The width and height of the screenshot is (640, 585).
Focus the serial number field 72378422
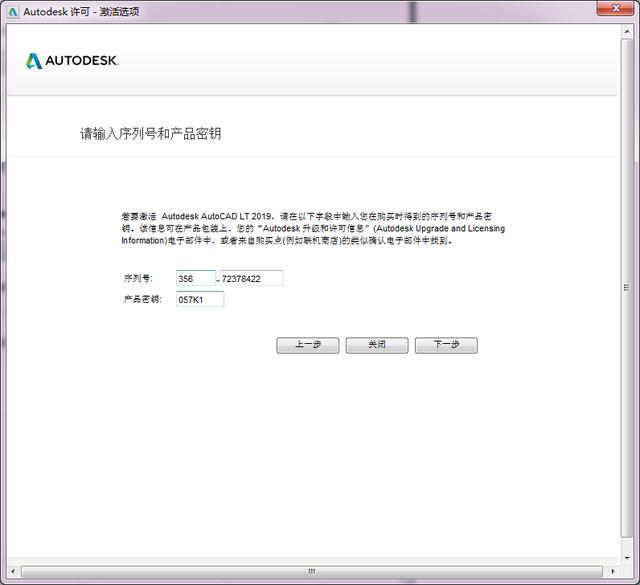click(x=251, y=278)
